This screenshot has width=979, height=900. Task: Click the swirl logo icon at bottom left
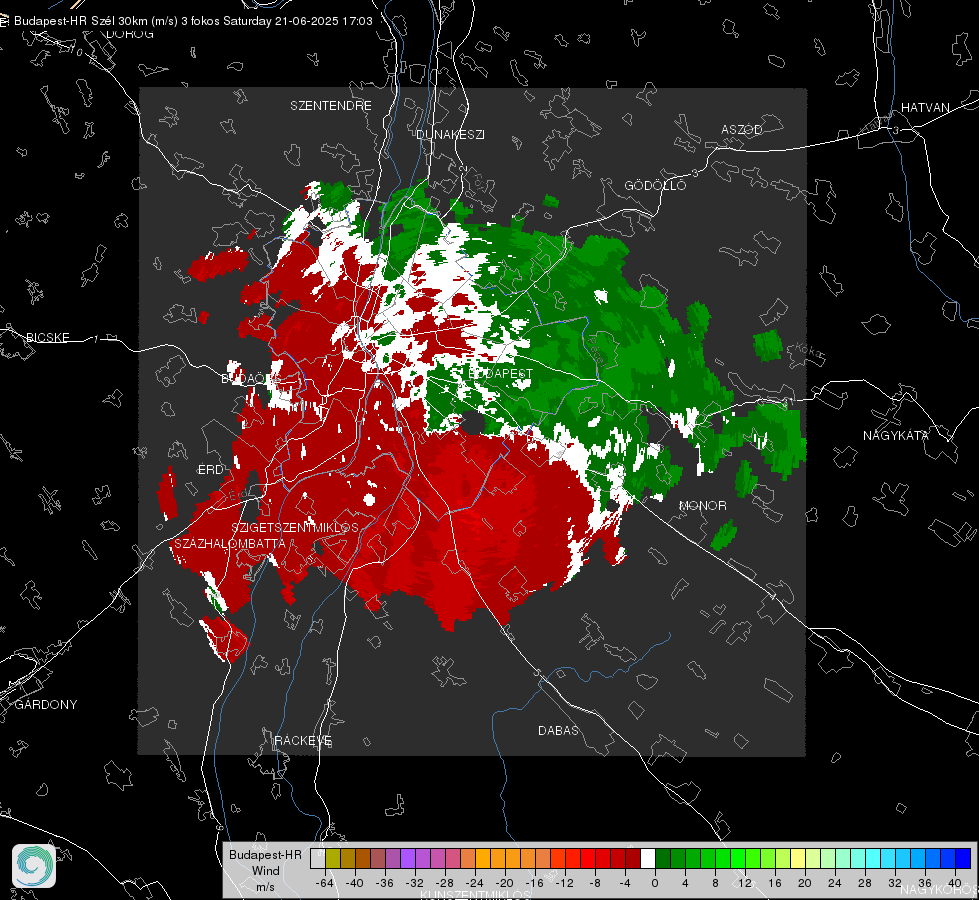[34, 866]
